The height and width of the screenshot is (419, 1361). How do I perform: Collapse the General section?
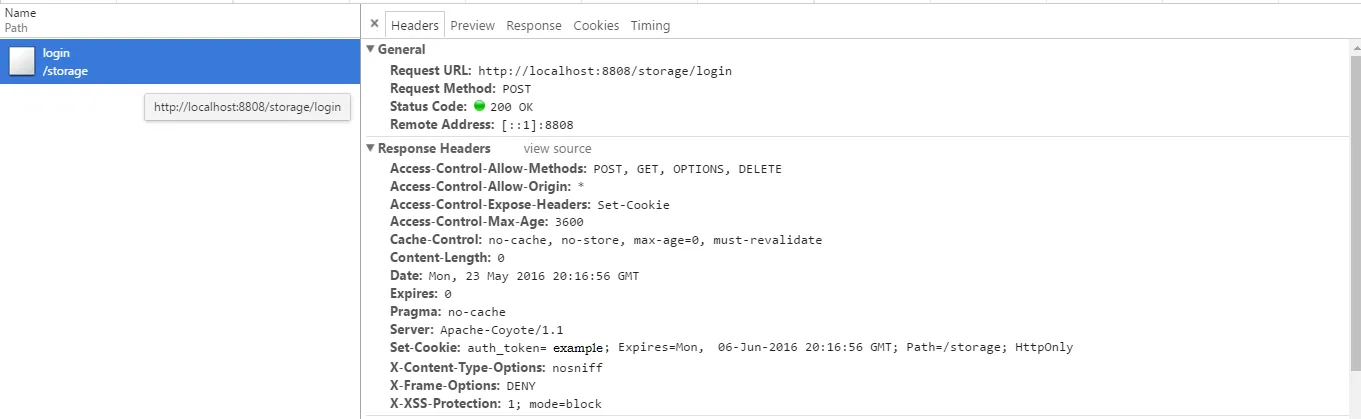[x=371, y=49]
